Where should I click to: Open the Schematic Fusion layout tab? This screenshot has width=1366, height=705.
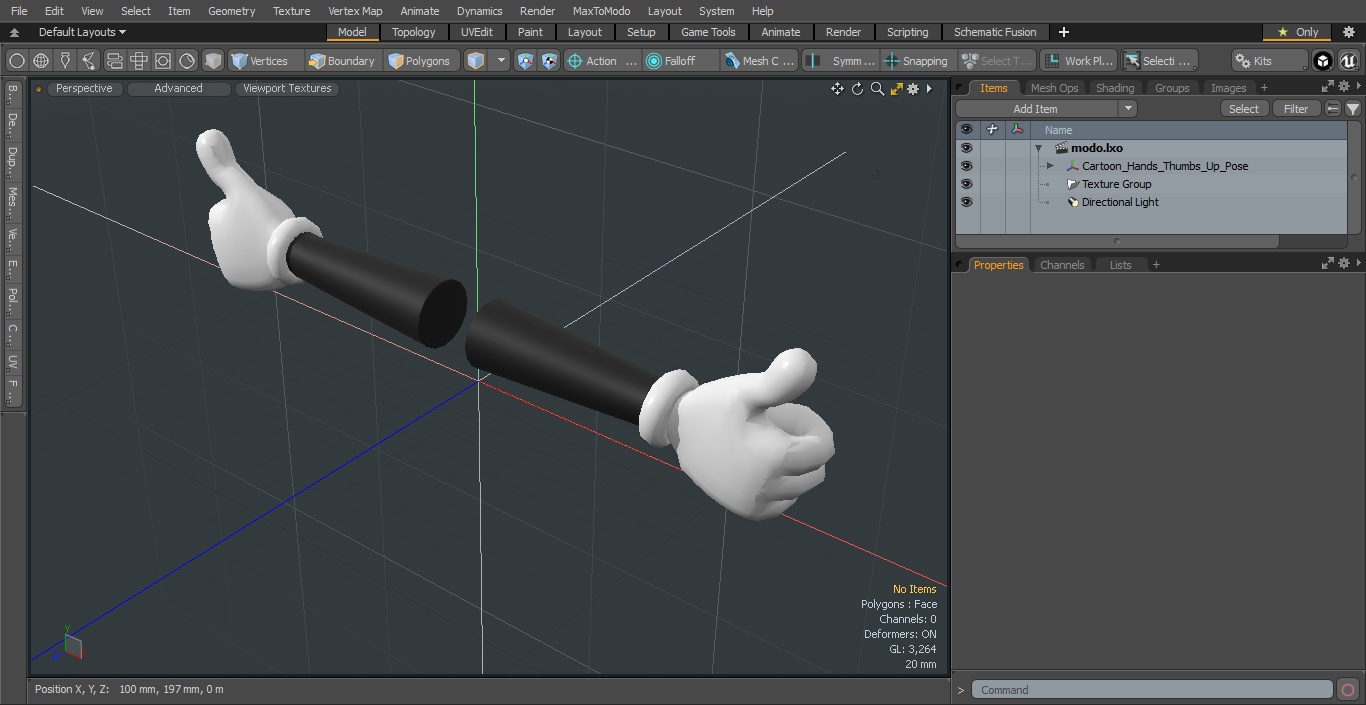click(995, 32)
